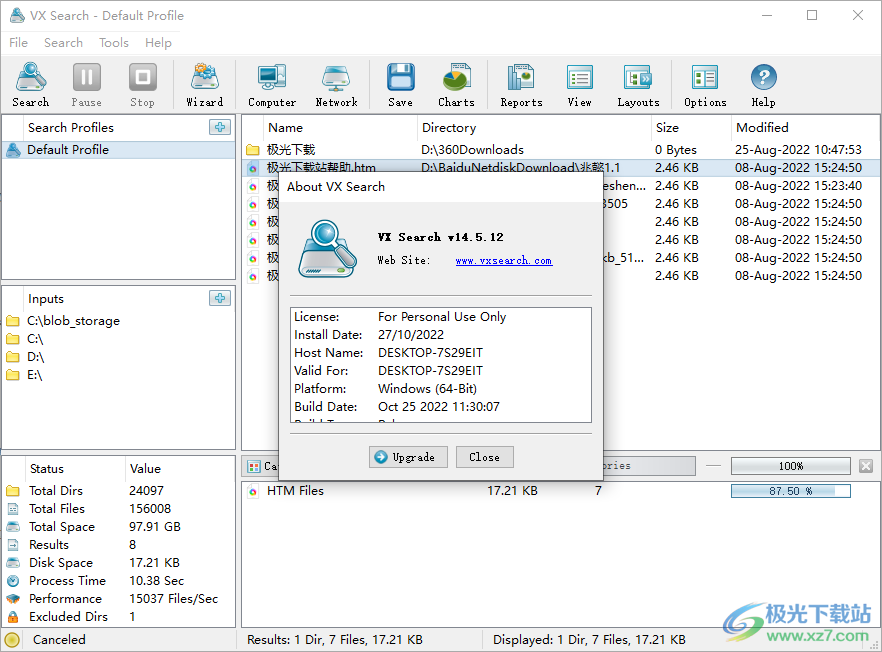Click the Host Name row in About dialog
Viewport: 882px width, 652px height.
pos(440,353)
